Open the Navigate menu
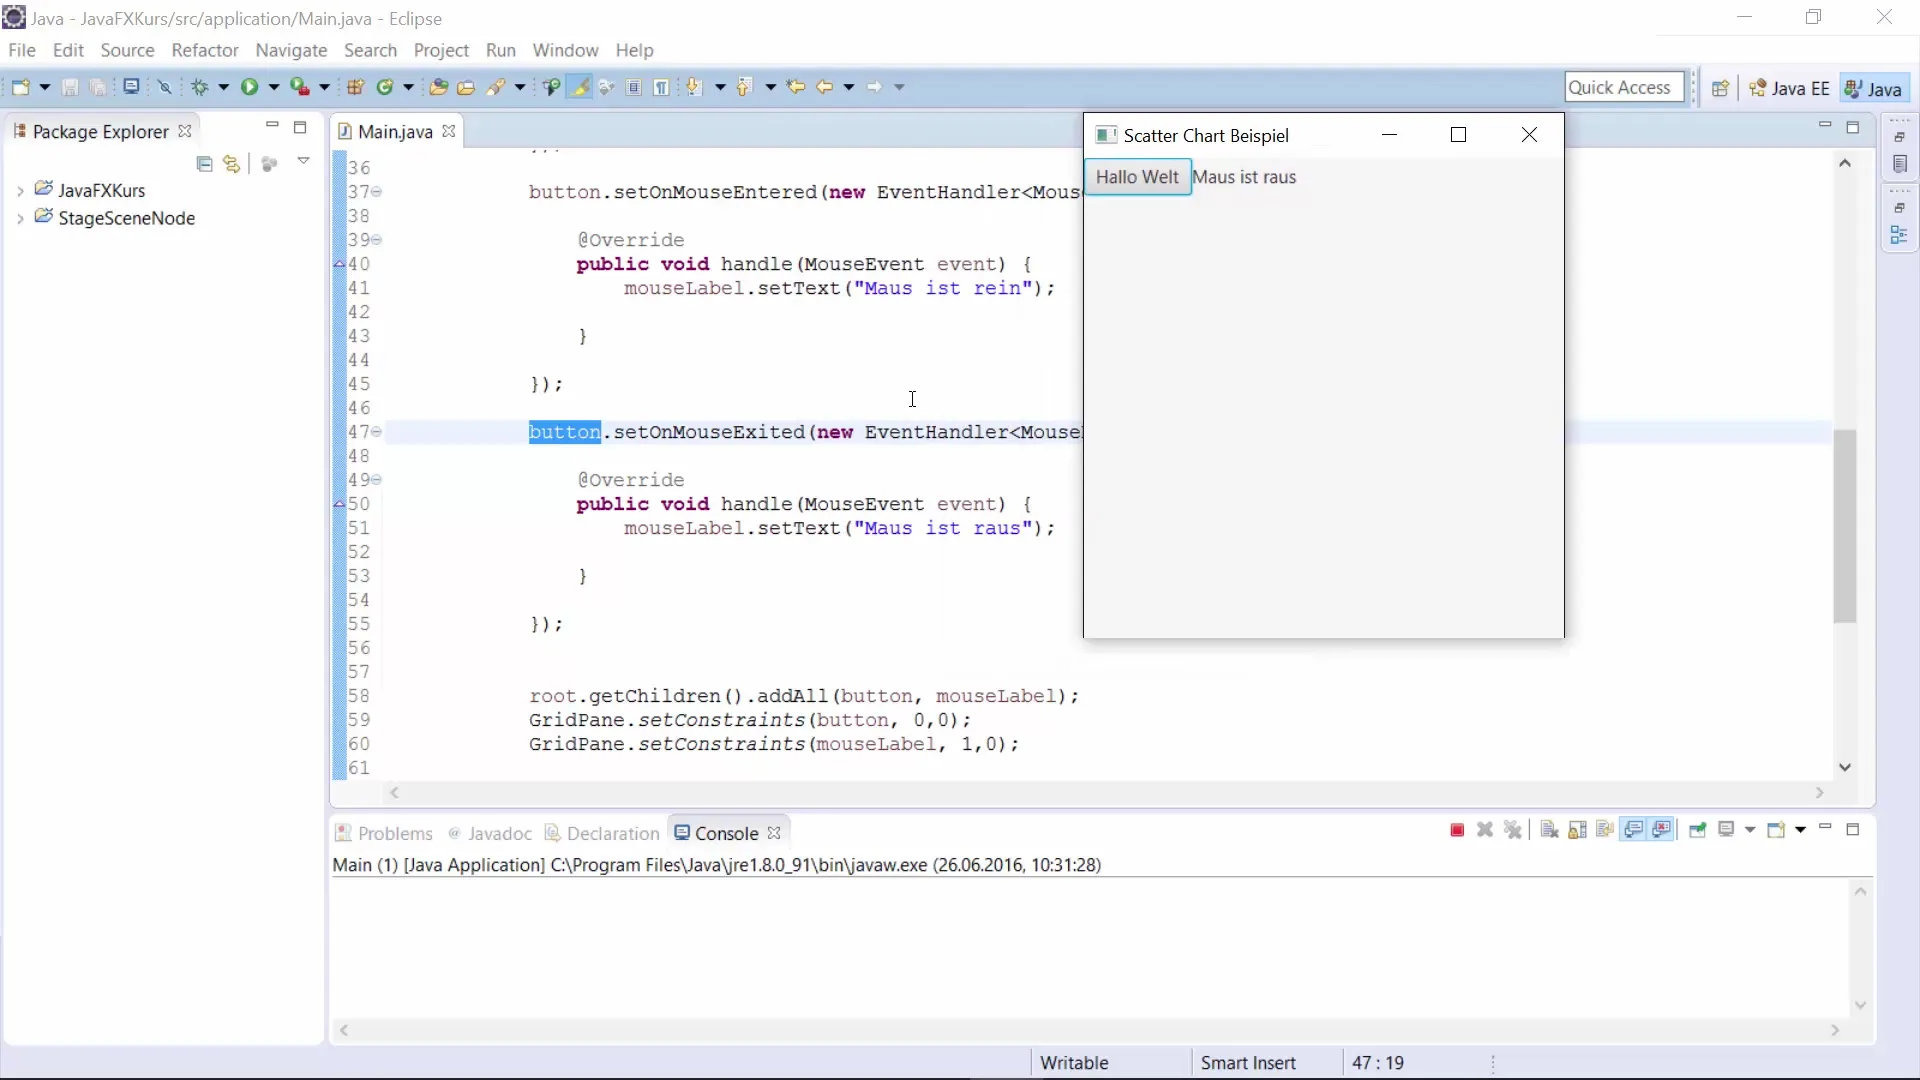Viewport: 1920px width, 1080px height. pos(291,50)
